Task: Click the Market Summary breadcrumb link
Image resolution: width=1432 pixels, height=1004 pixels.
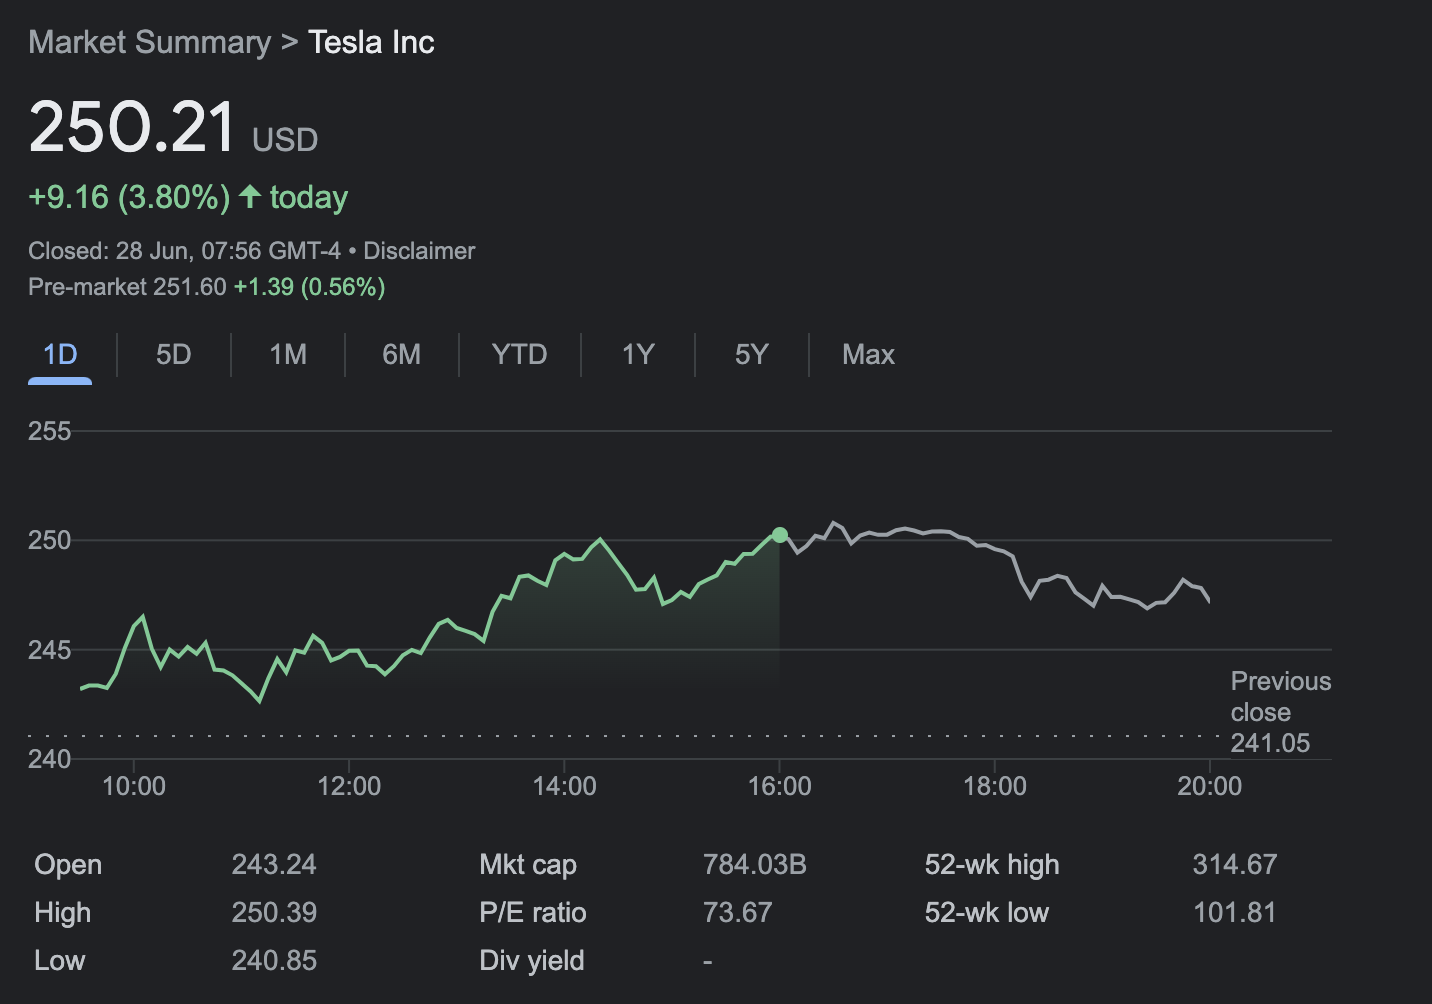Action: tap(150, 42)
